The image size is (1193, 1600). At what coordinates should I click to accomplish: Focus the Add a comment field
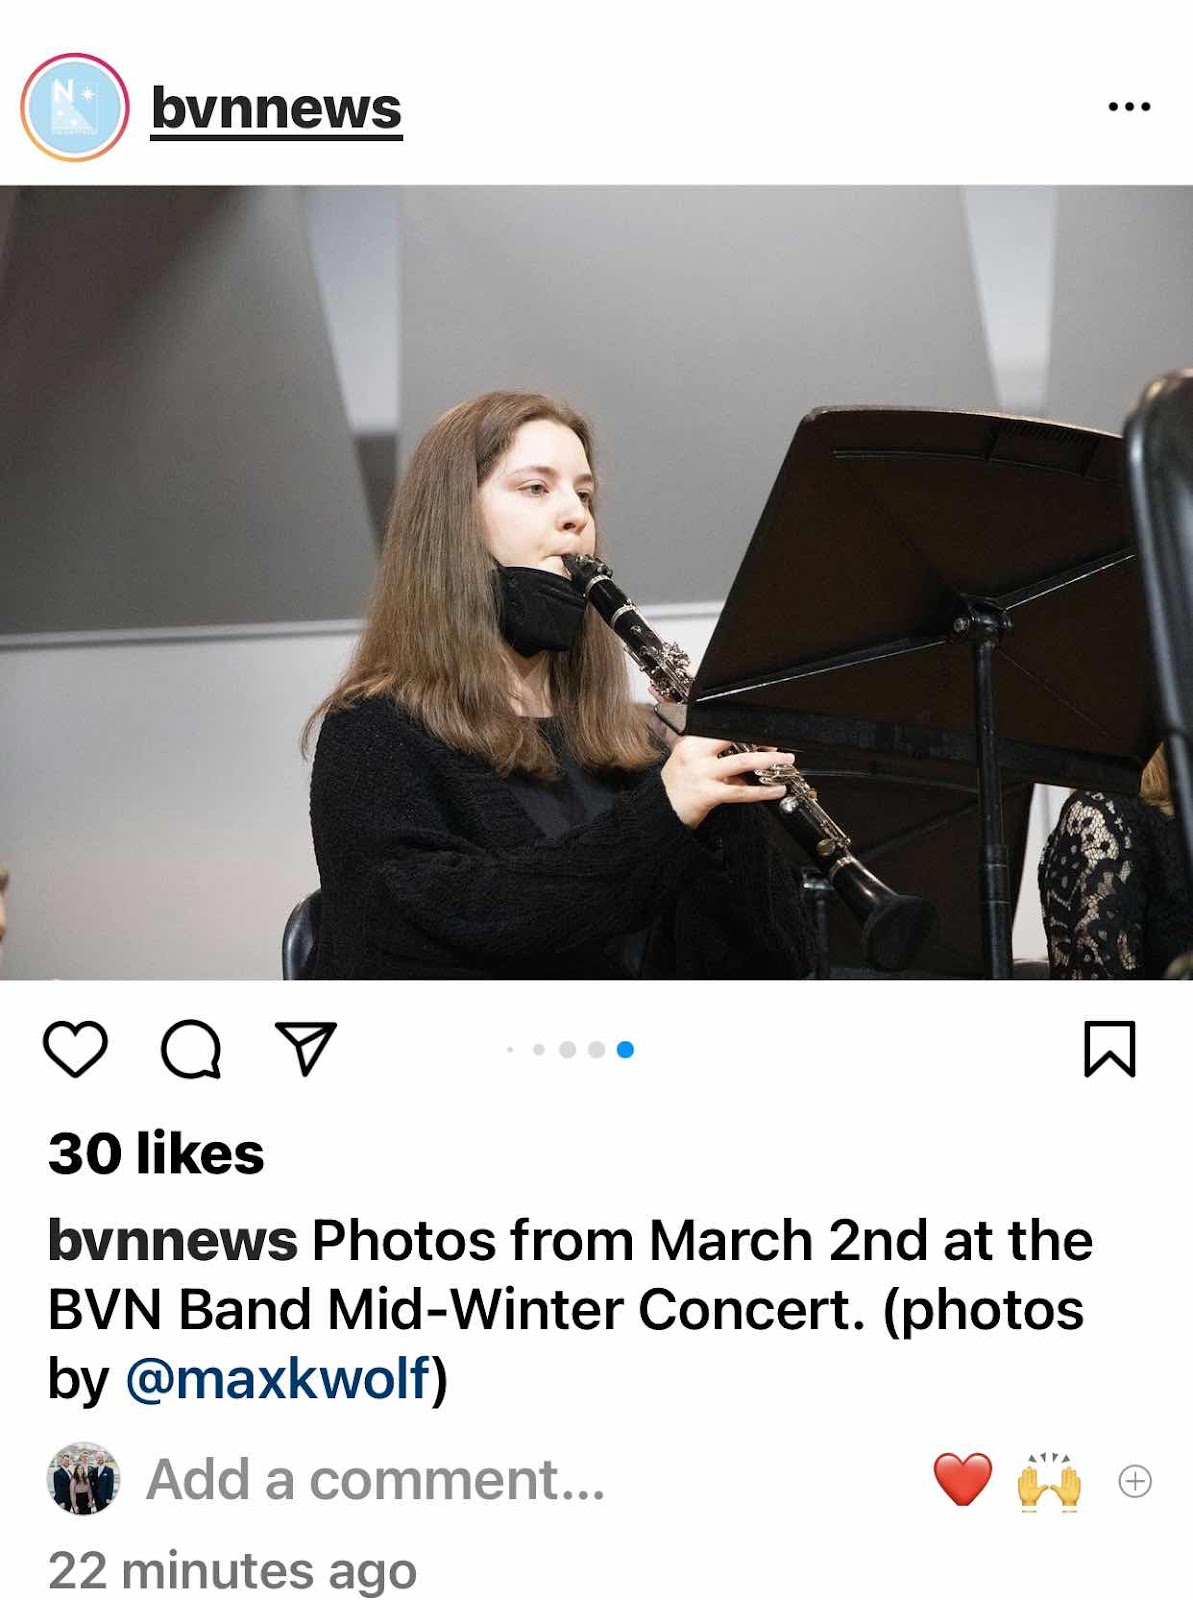tap(376, 1480)
